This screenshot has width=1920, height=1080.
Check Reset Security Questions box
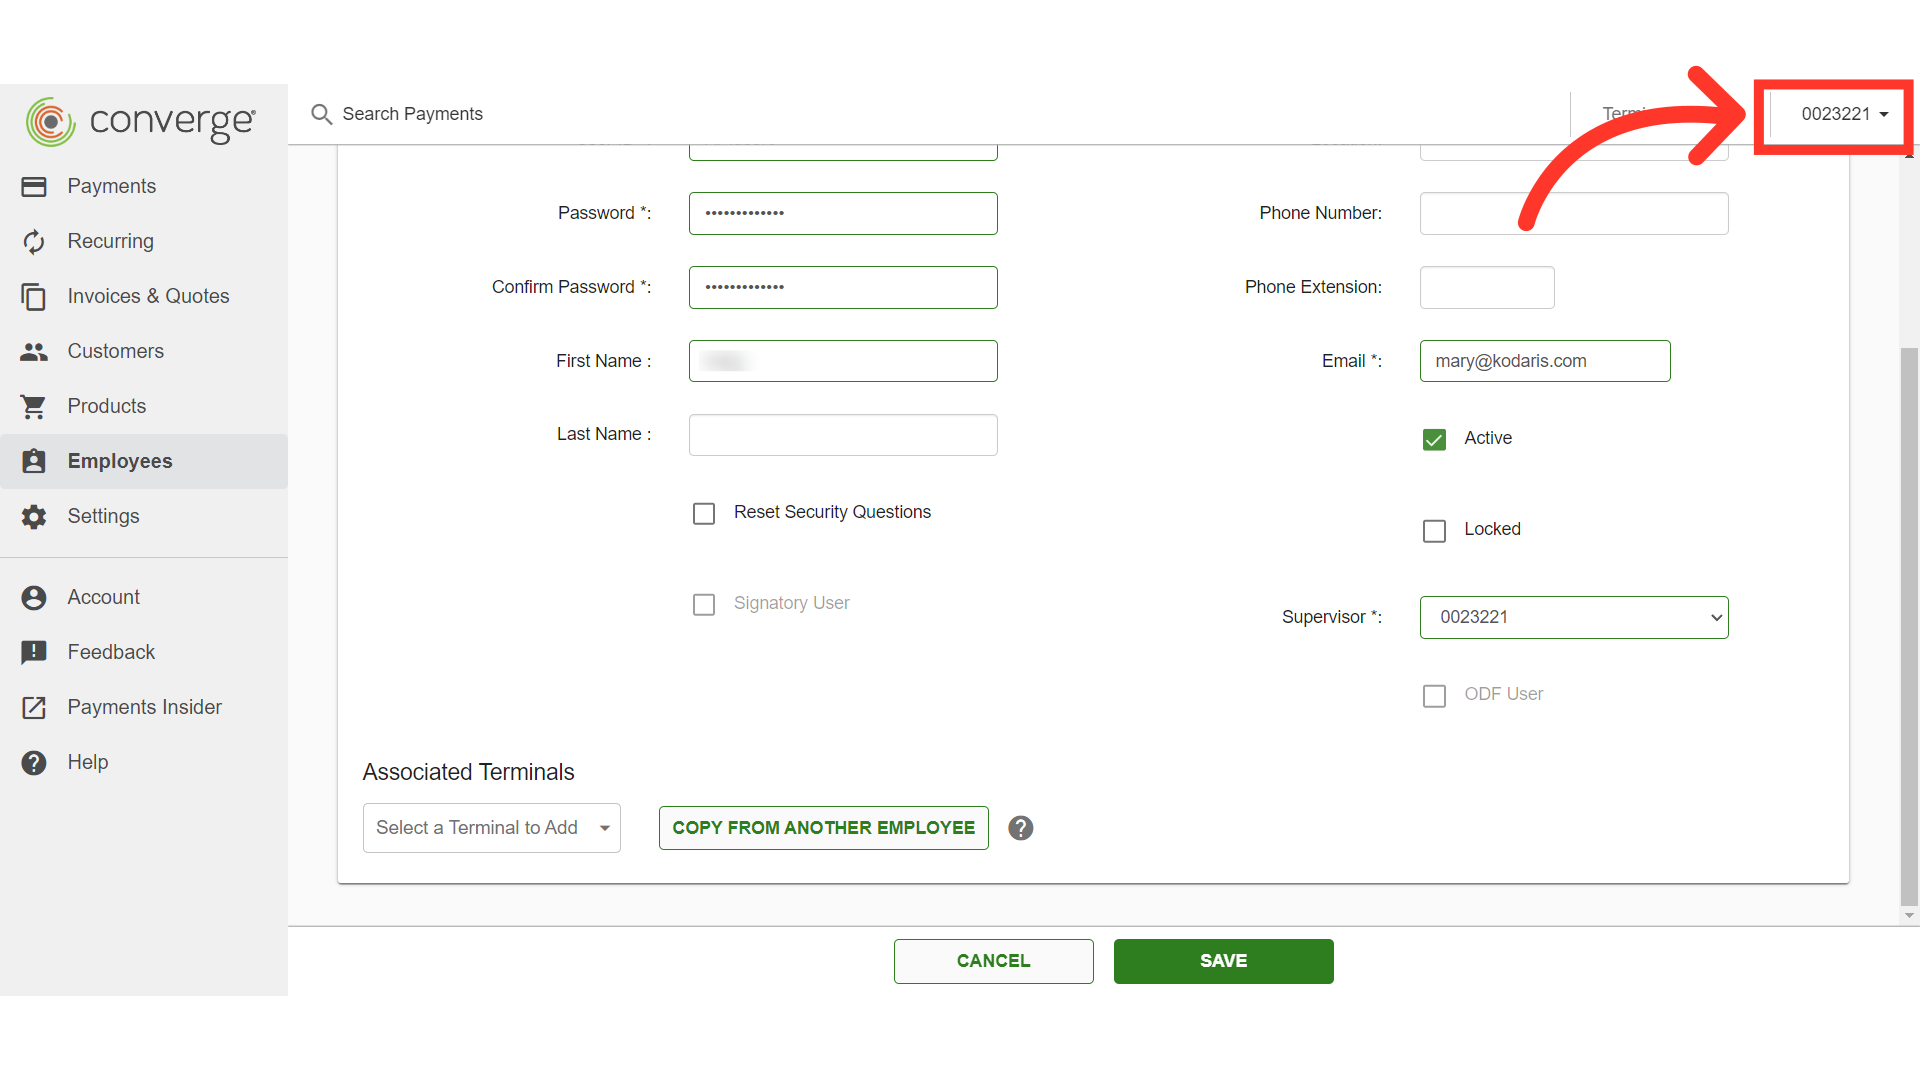tap(704, 513)
